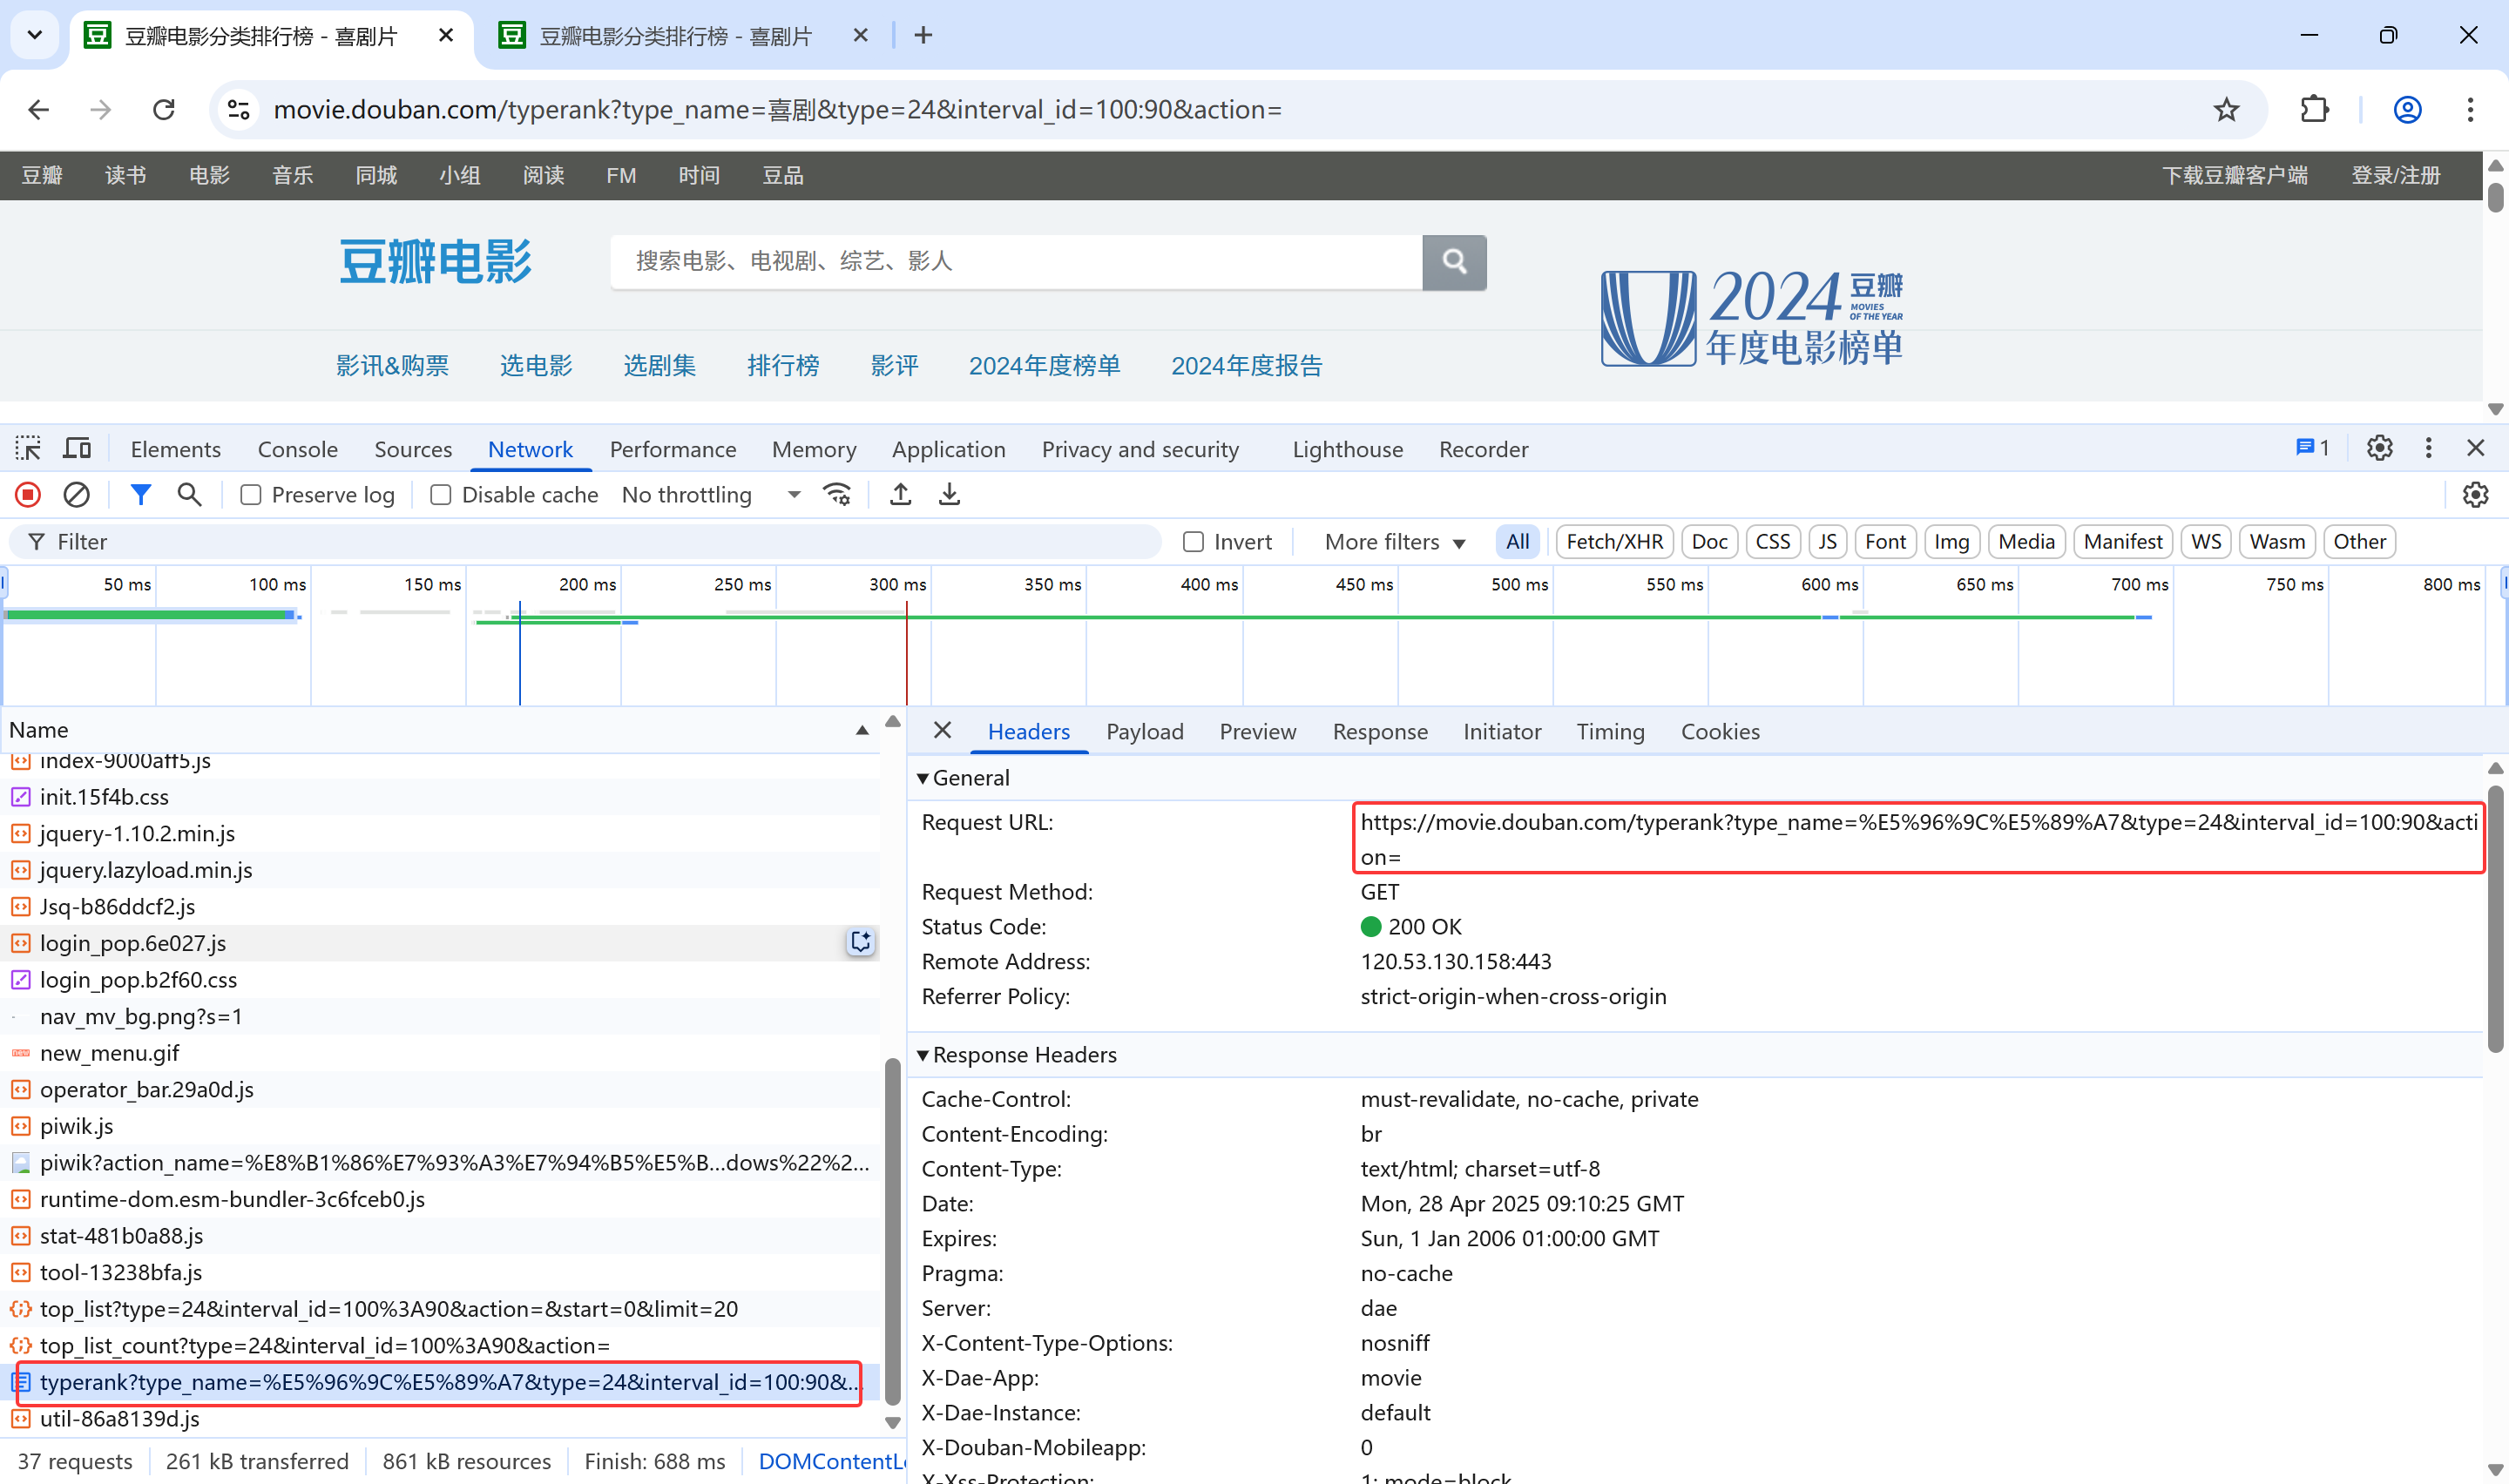Click the clear network log icon
This screenshot has height=1484, width=2509.
click(77, 495)
